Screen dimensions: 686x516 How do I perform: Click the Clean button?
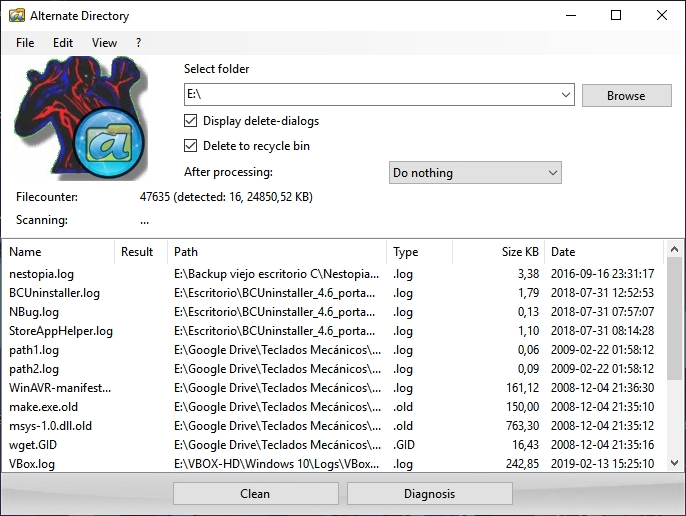(x=256, y=494)
